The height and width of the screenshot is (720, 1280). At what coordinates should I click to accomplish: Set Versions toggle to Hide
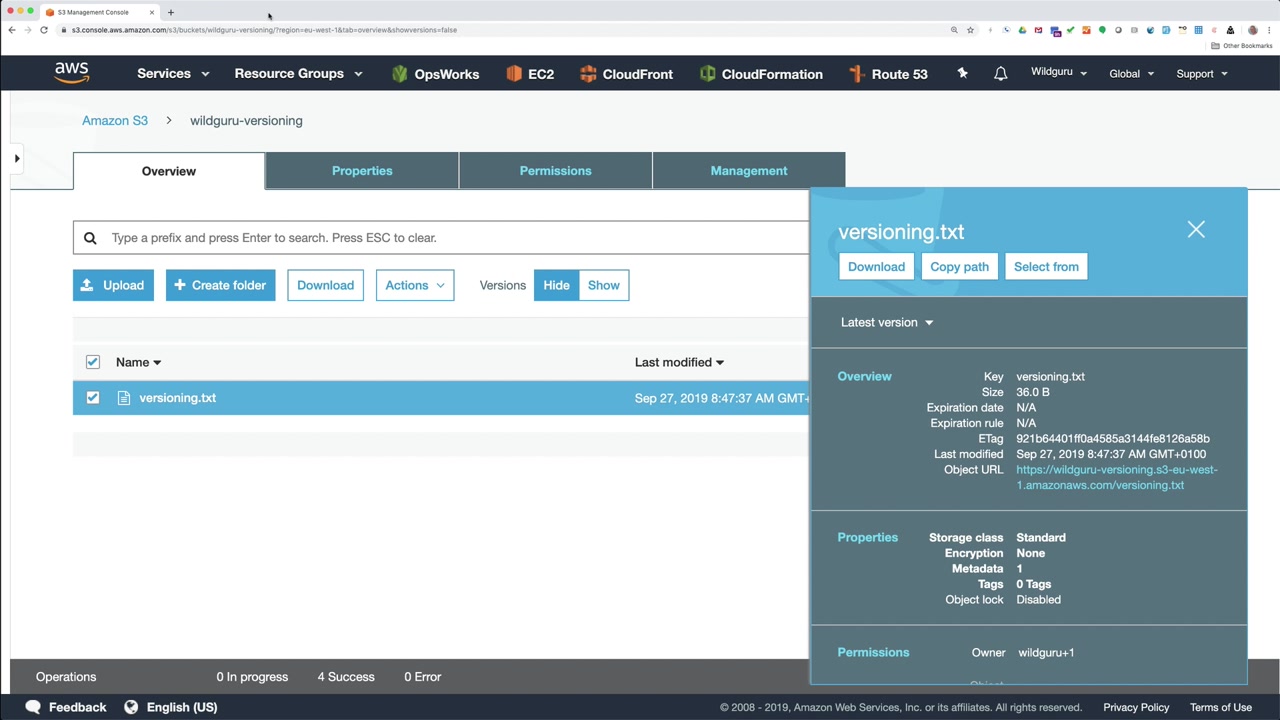tap(556, 285)
